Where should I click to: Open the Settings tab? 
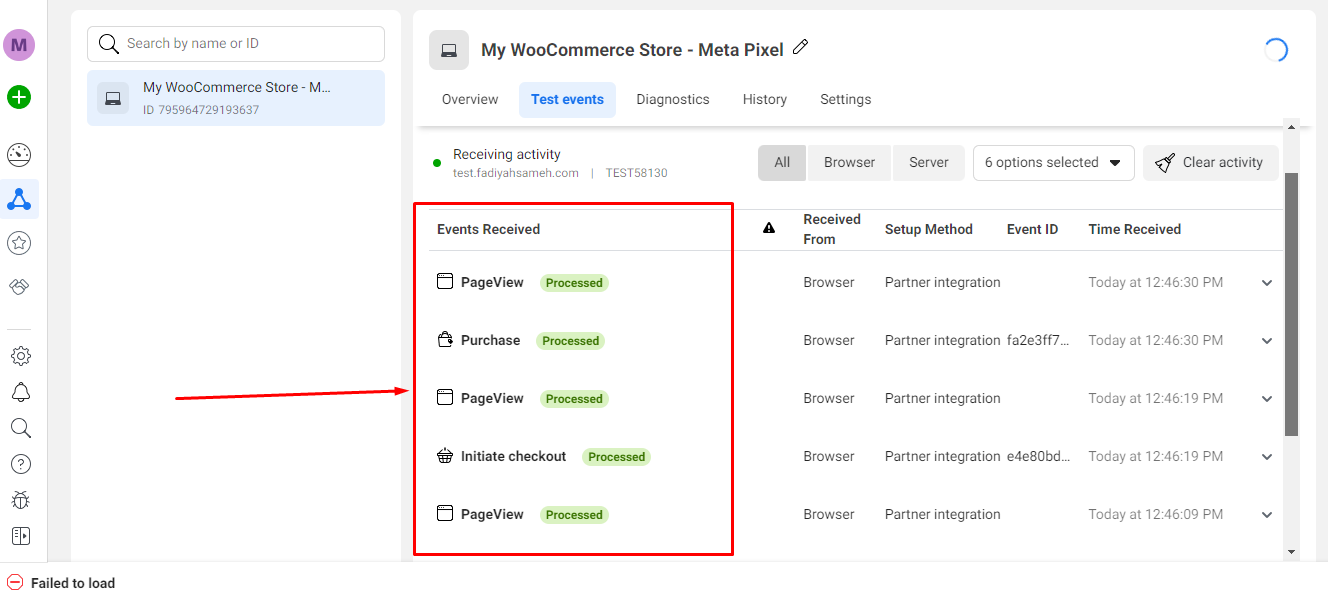click(846, 99)
